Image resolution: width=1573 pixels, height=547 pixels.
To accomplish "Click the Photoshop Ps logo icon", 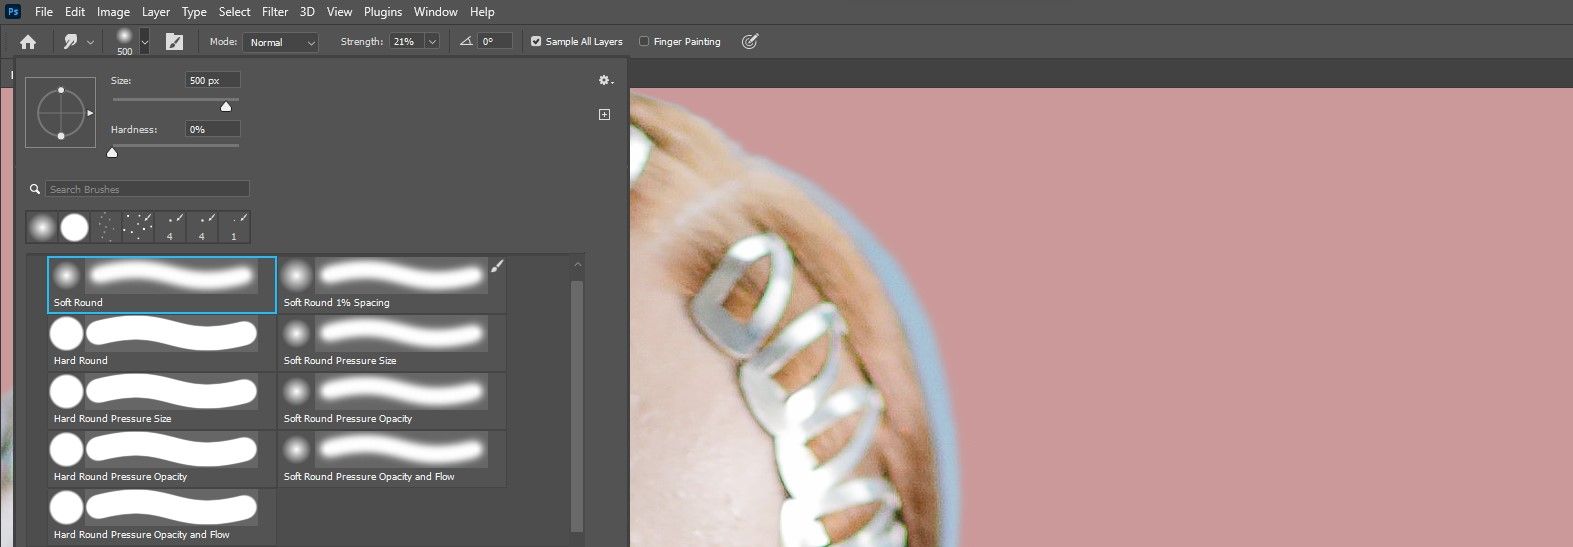I will [13, 12].
